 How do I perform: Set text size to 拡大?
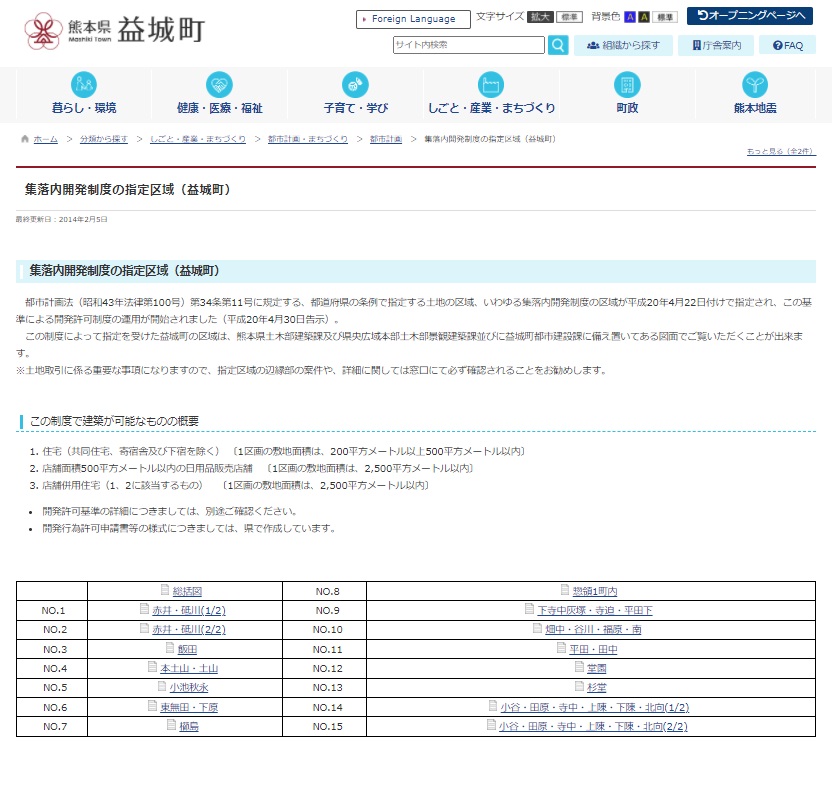541,17
